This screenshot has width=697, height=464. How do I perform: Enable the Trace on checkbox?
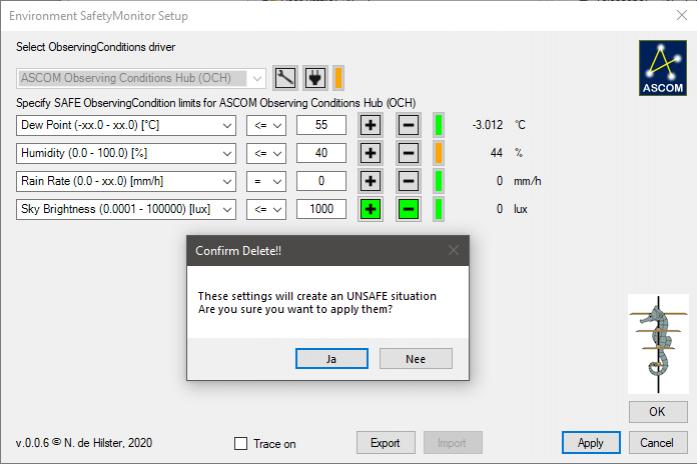click(x=240, y=443)
